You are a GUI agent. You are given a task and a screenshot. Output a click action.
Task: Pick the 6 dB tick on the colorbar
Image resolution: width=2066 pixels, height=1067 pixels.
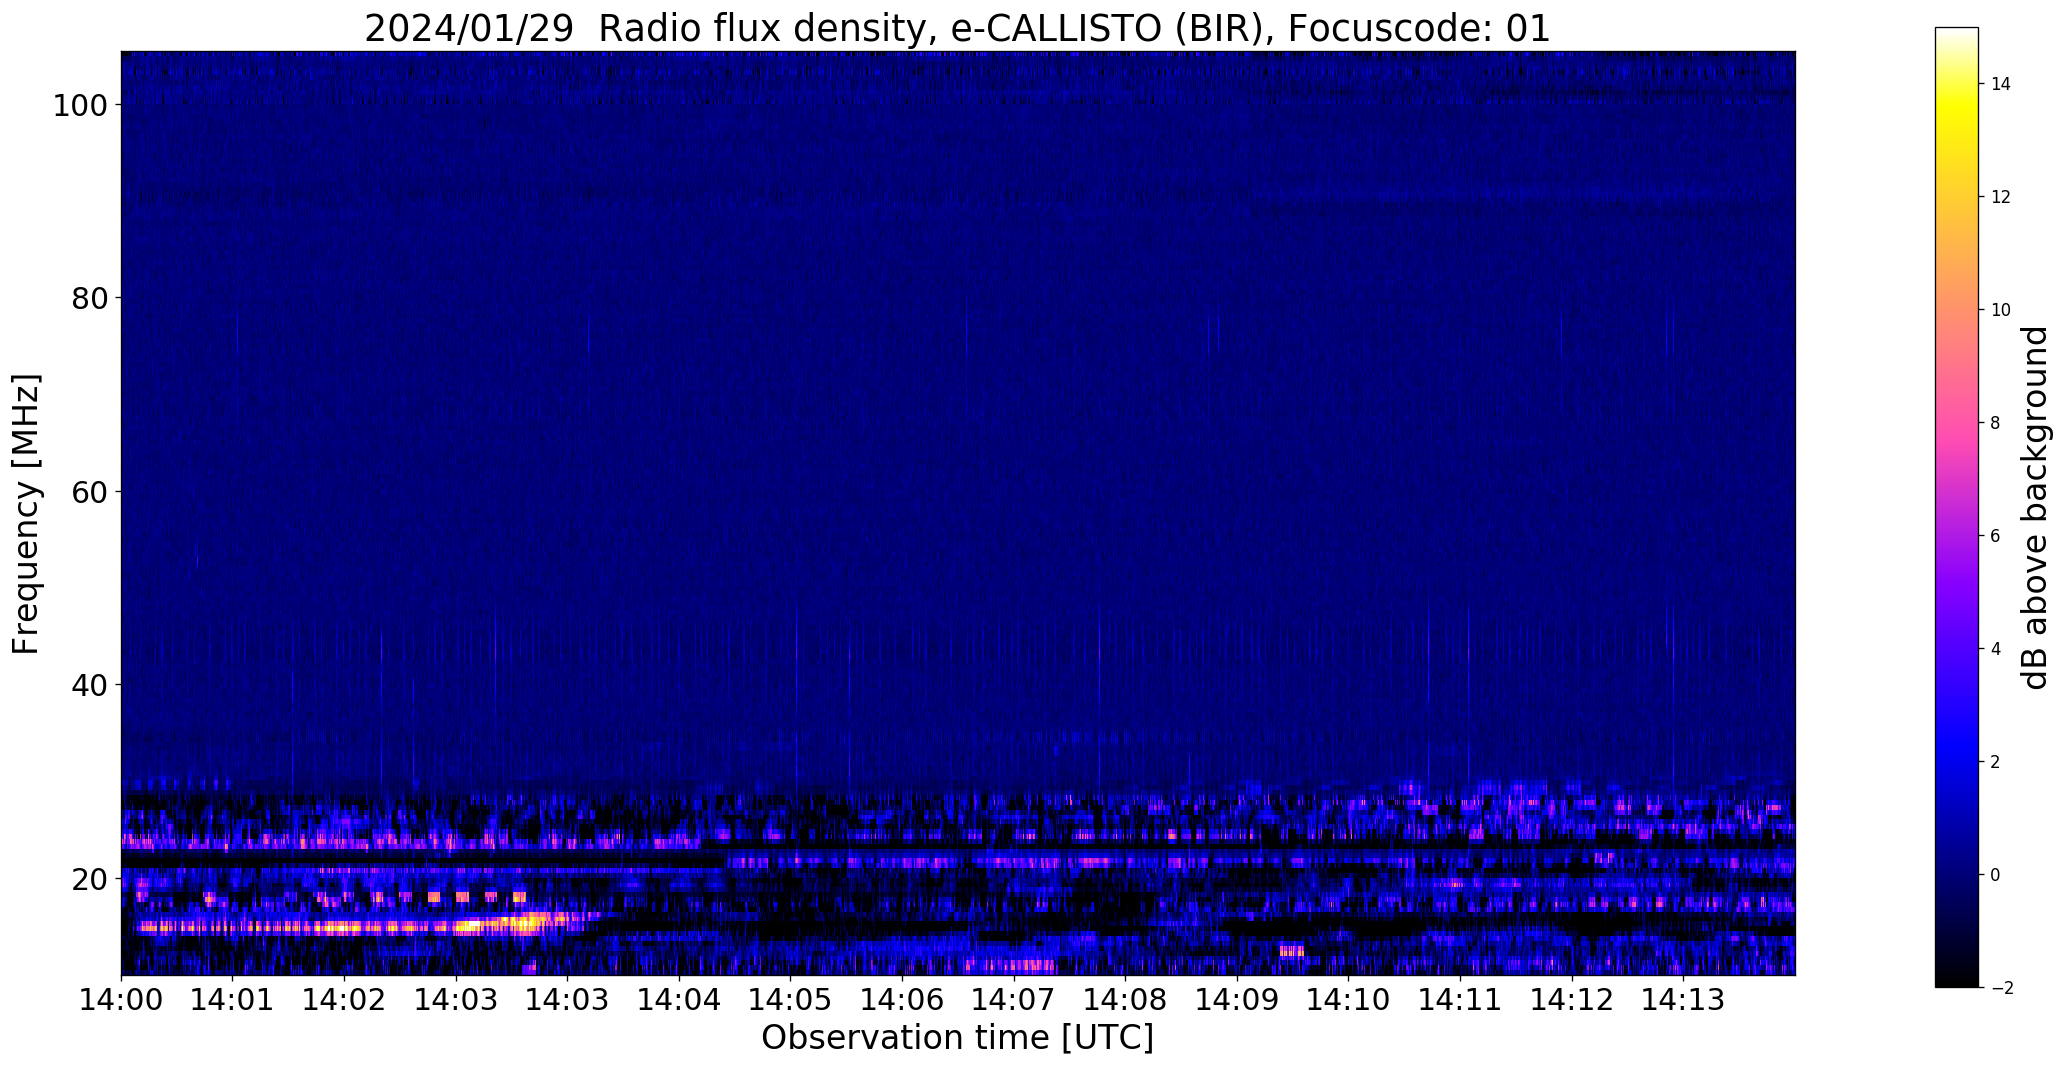click(x=1995, y=536)
